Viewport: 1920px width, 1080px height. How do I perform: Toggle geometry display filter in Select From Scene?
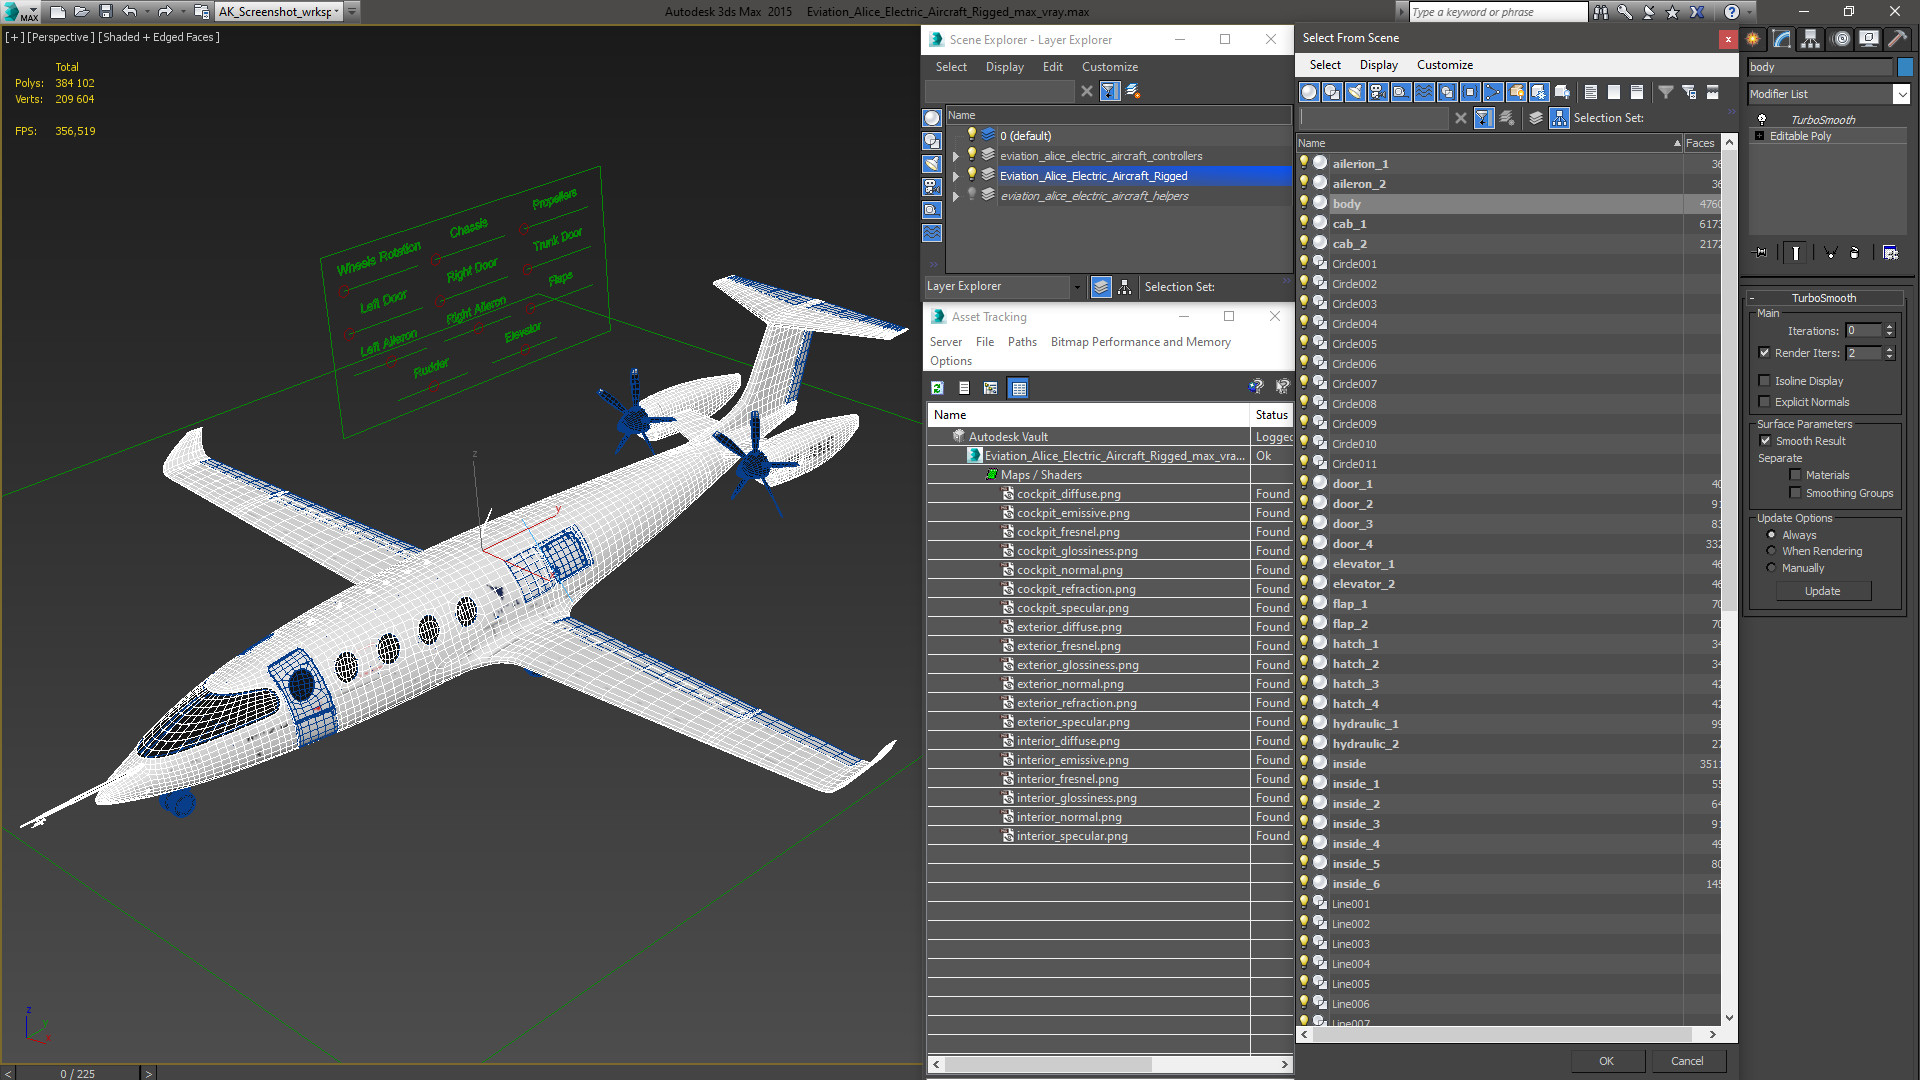point(1309,92)
